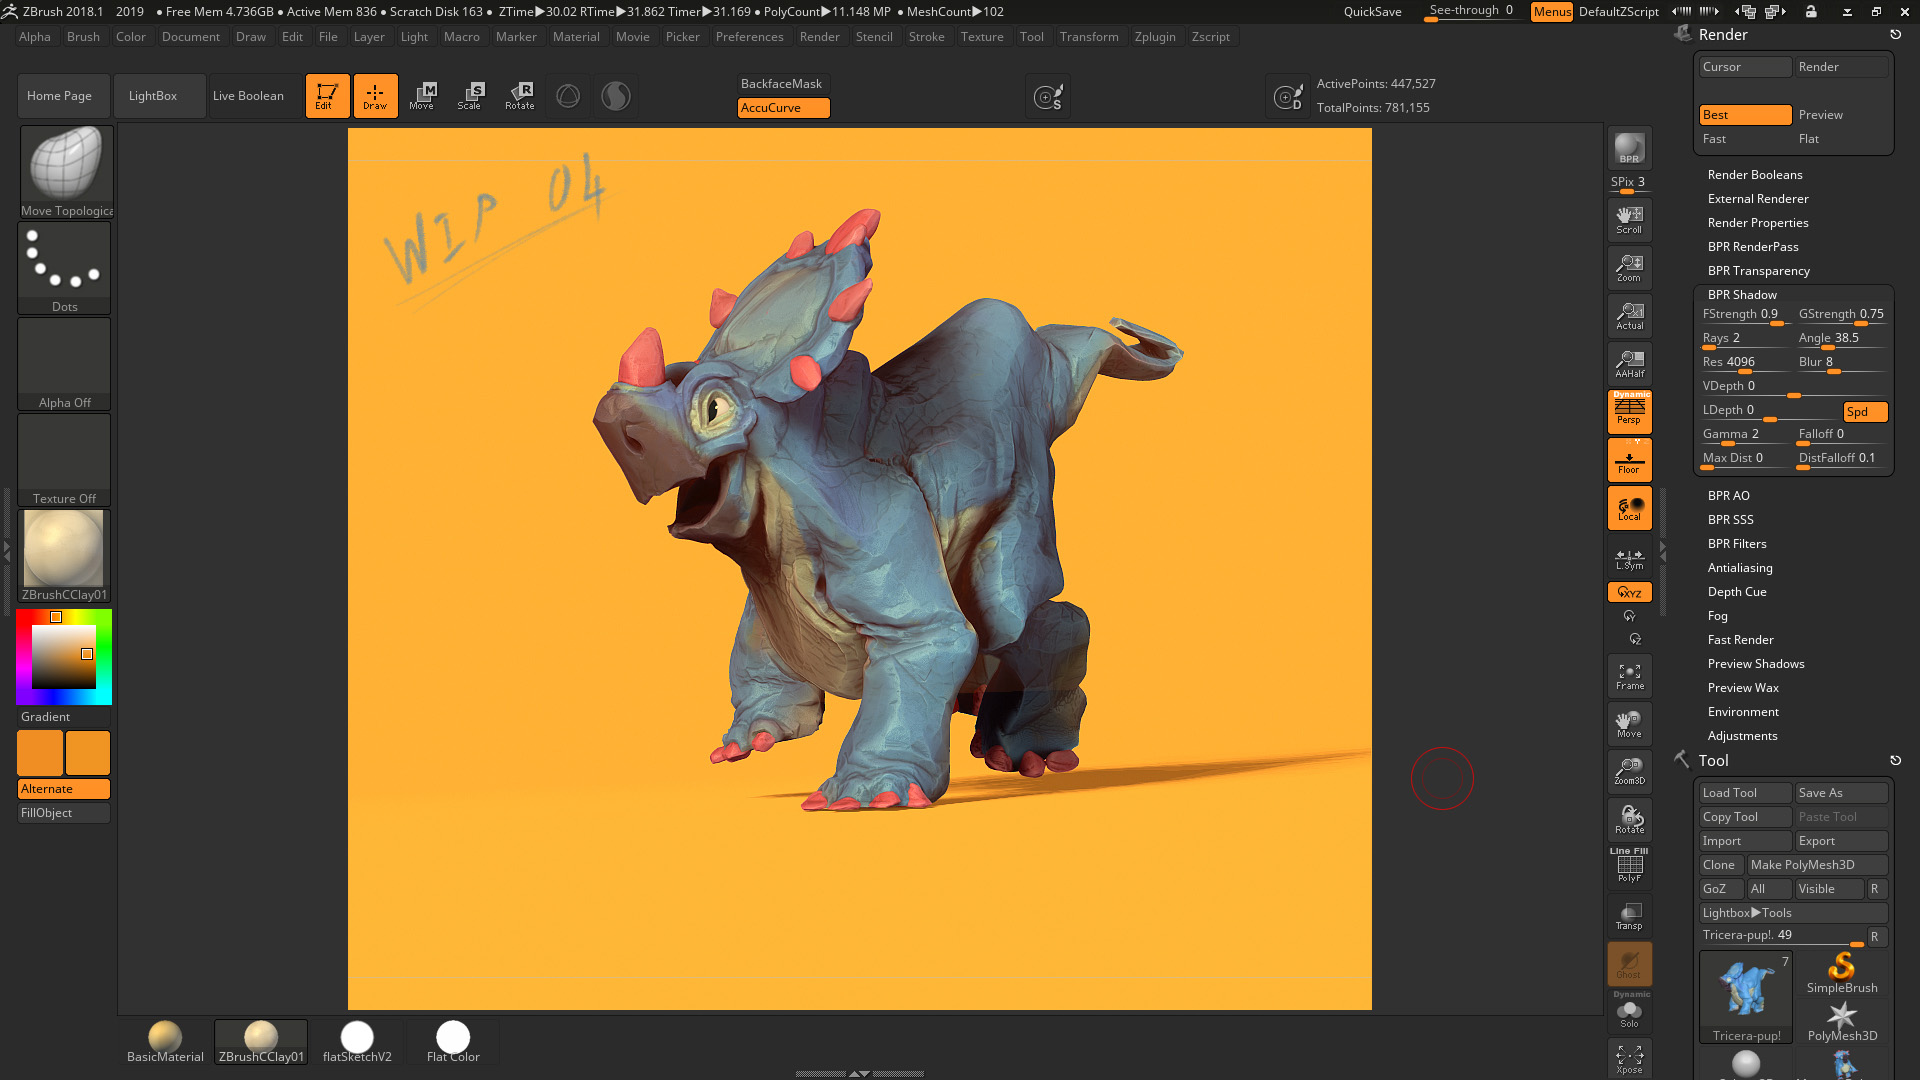The image size is (1920, 1080).
Task: Click the Zoom3D icon
Action: click(x=1629, y=772)
